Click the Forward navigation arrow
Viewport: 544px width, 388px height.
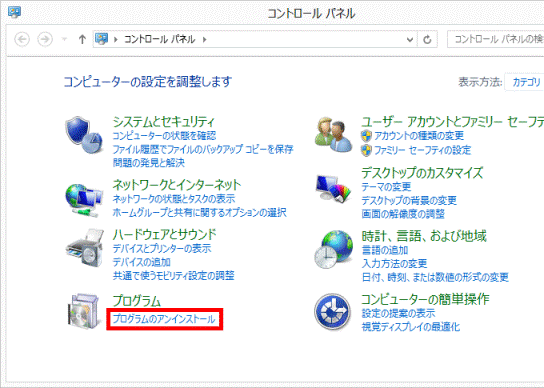point(45,39)
